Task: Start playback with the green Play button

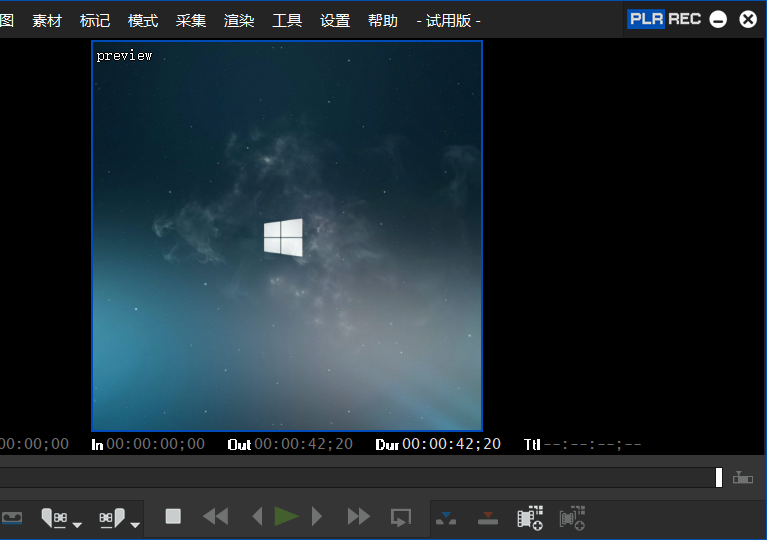Action: [x=287, y=517]
